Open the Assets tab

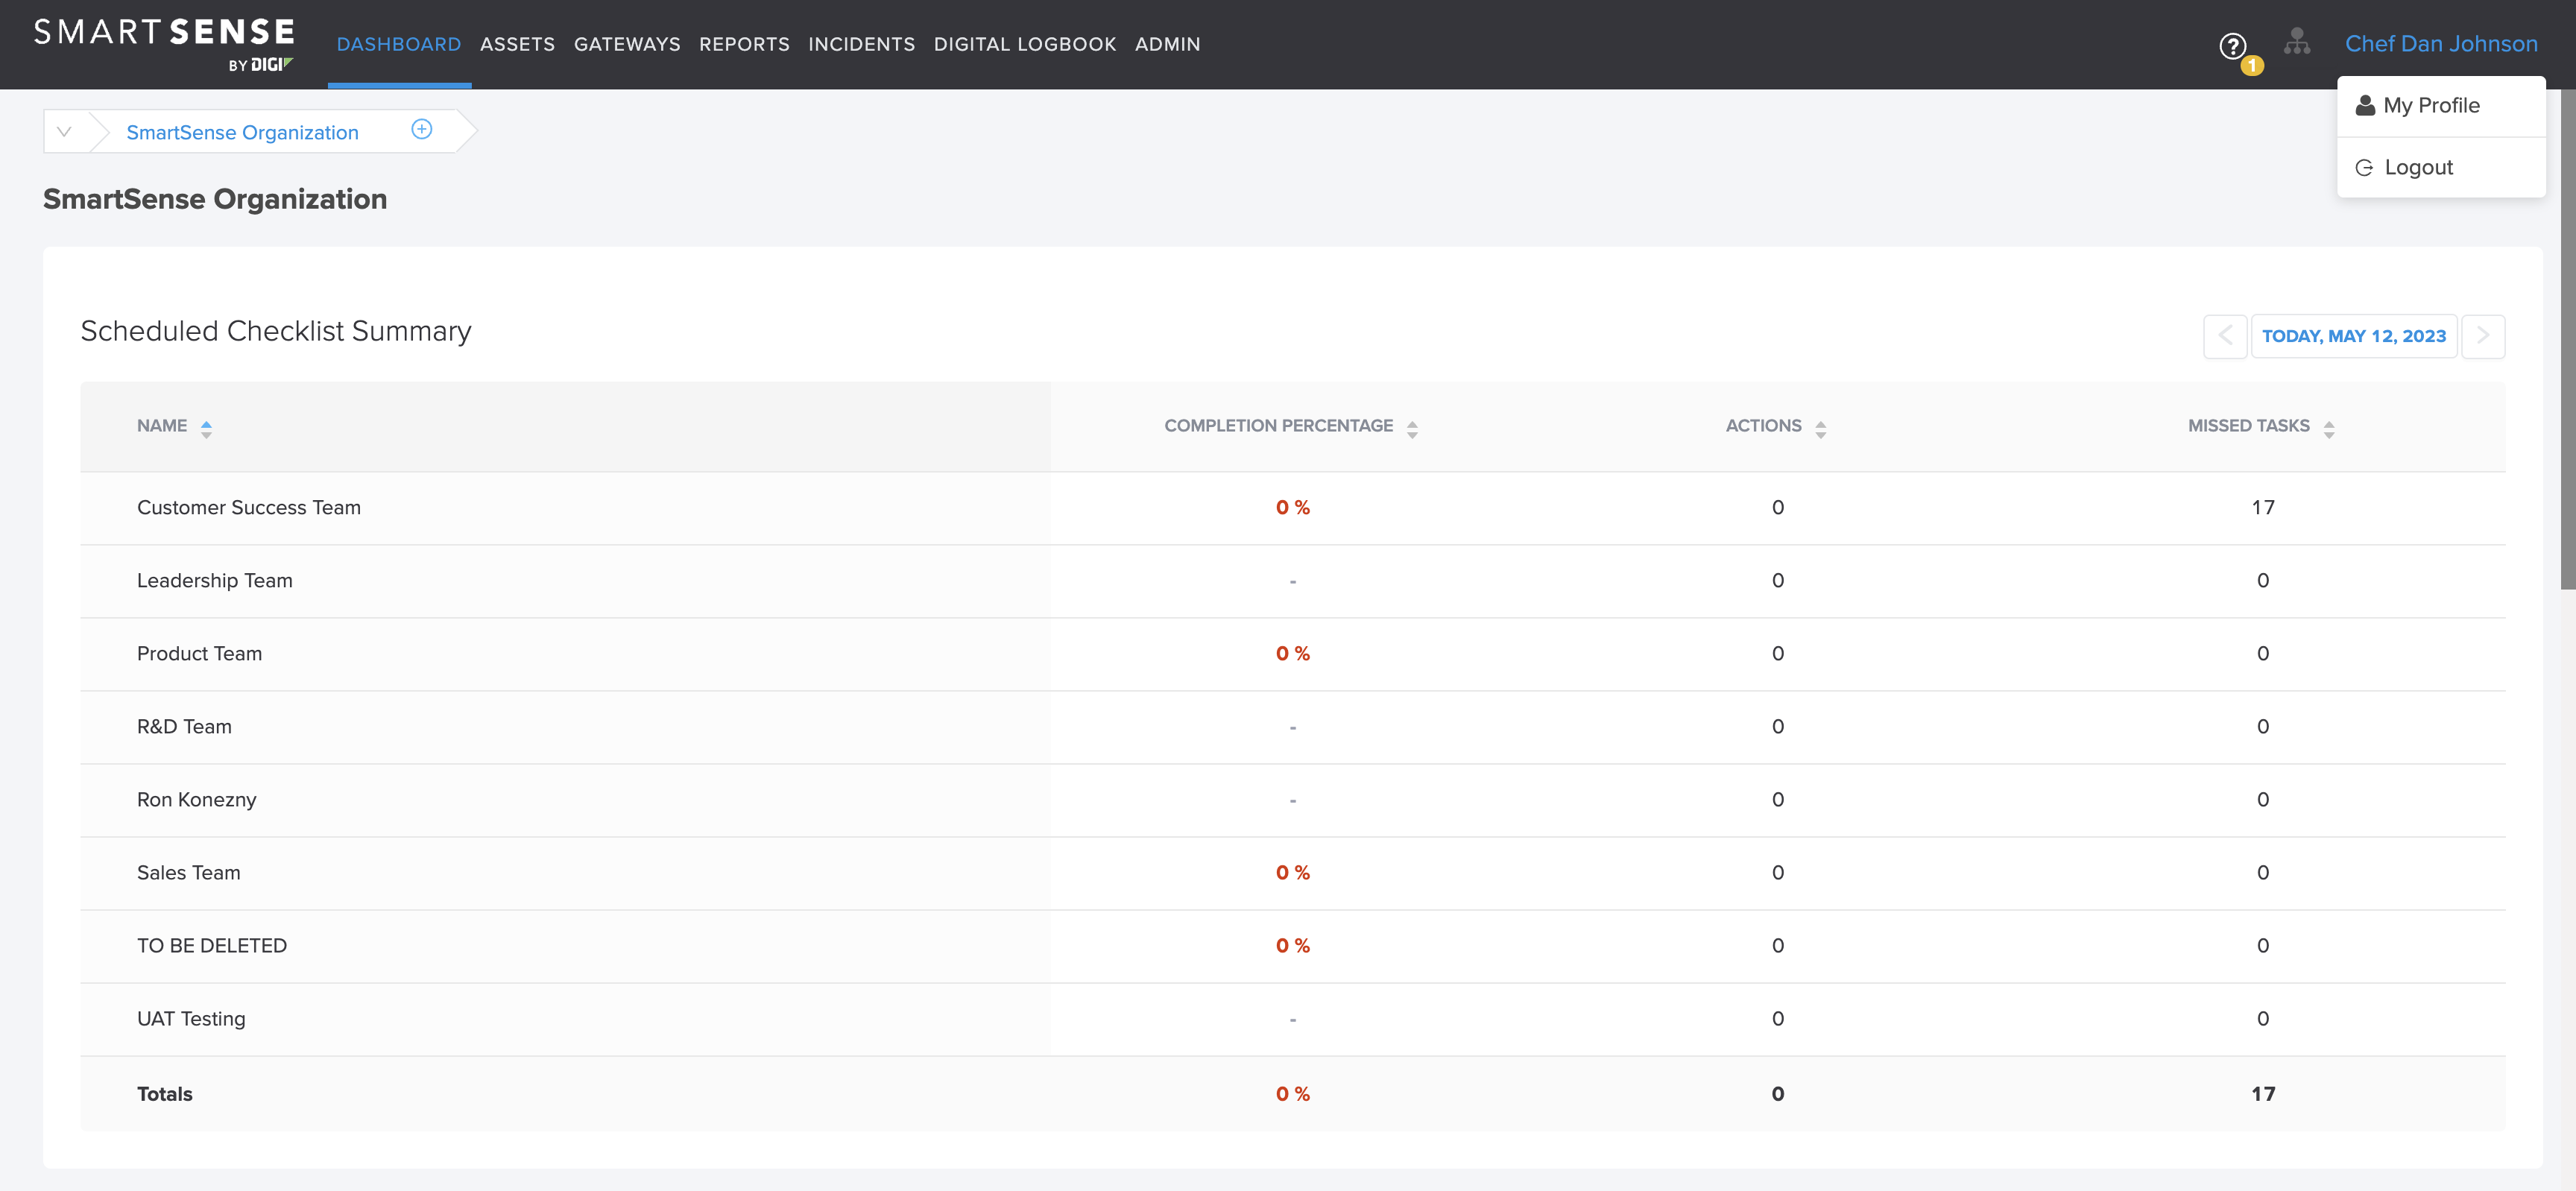tap(517, 44)
